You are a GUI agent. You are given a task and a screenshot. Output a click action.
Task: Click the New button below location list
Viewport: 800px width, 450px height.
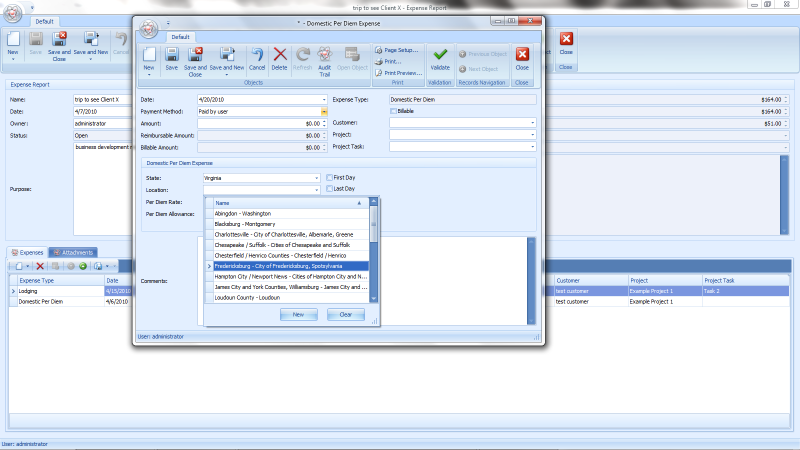coord(298,314)
